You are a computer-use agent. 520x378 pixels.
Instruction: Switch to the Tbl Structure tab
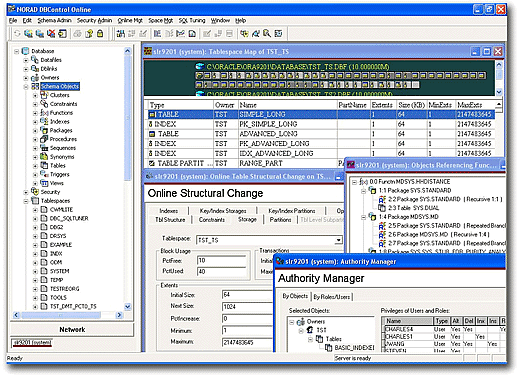(x=170, y=220)
